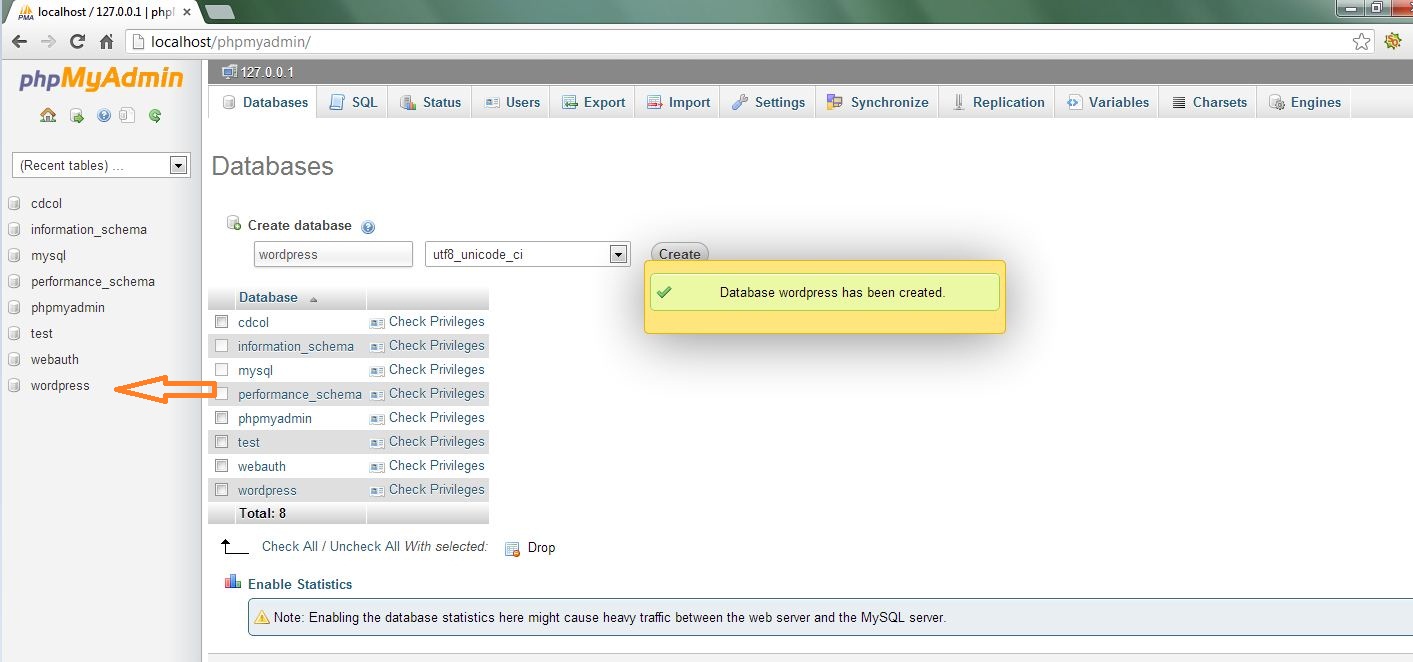The image size is (1413, 662).
Task: Sort by the Database column header
Action: click(x=268, y=297)
